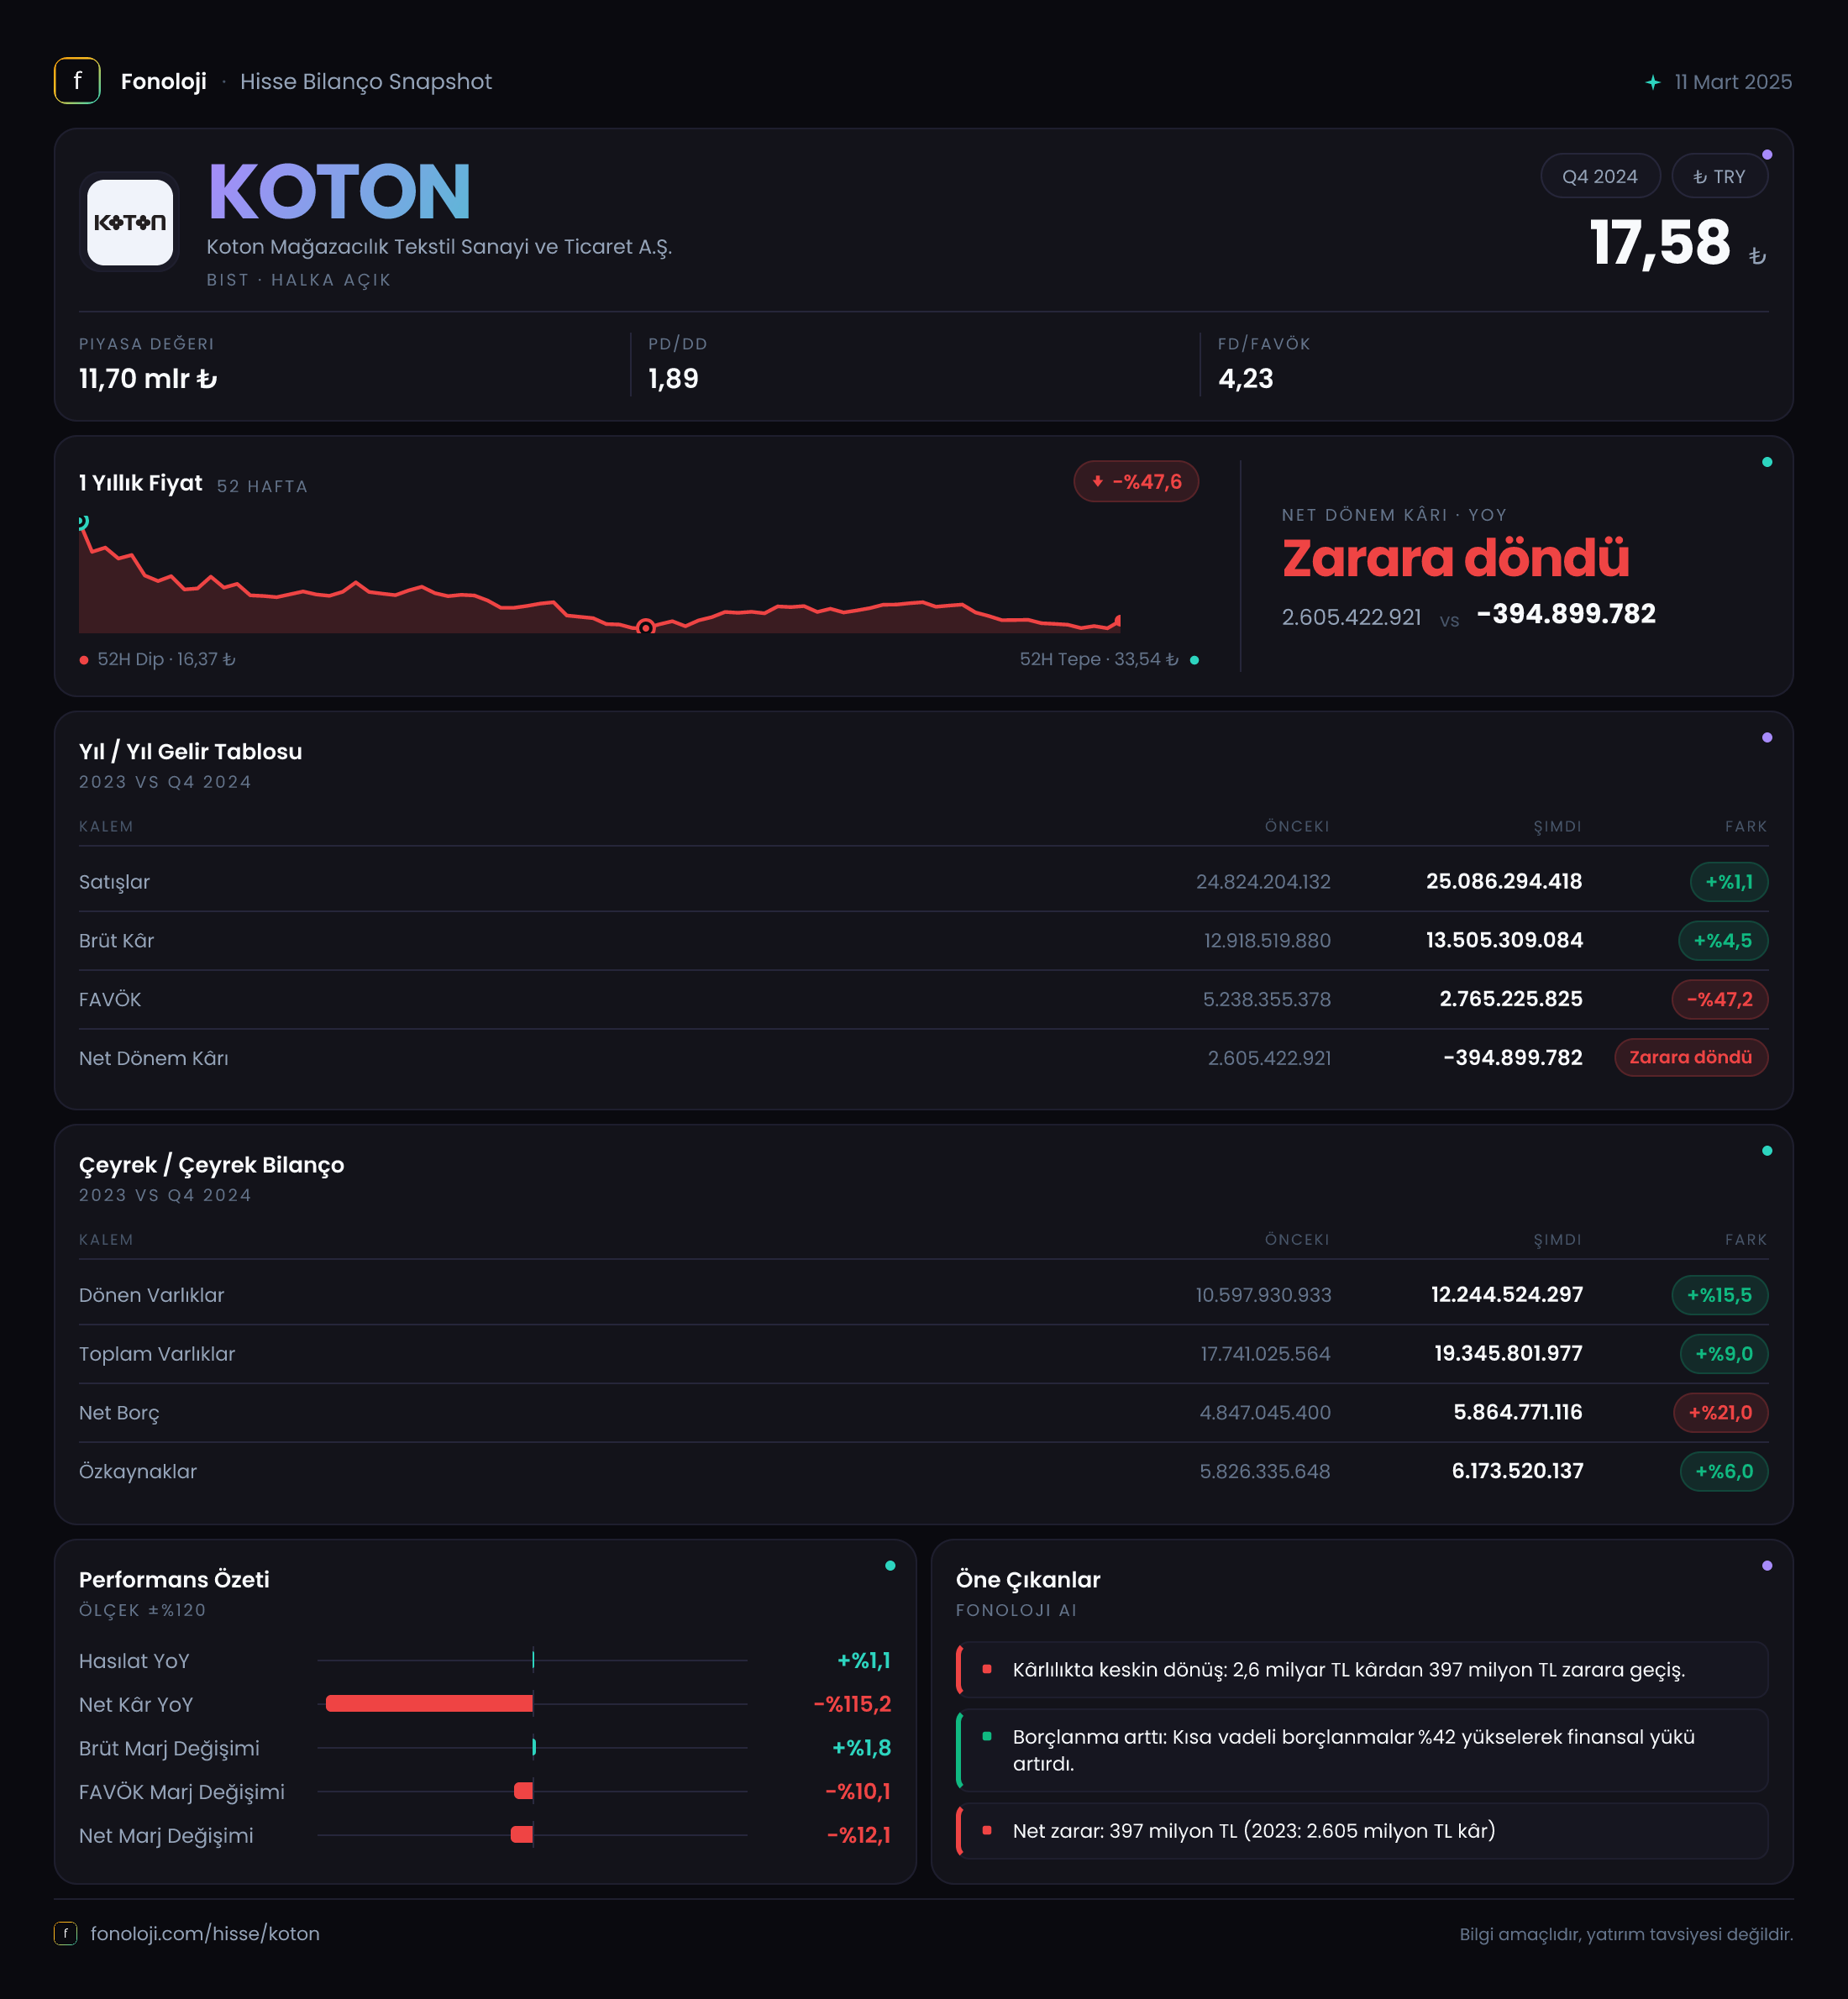The height and width of the screenshot is (1999, 1848).
Task: Click the Hasılat YoY teal bar
Action: coord(533,1660)
